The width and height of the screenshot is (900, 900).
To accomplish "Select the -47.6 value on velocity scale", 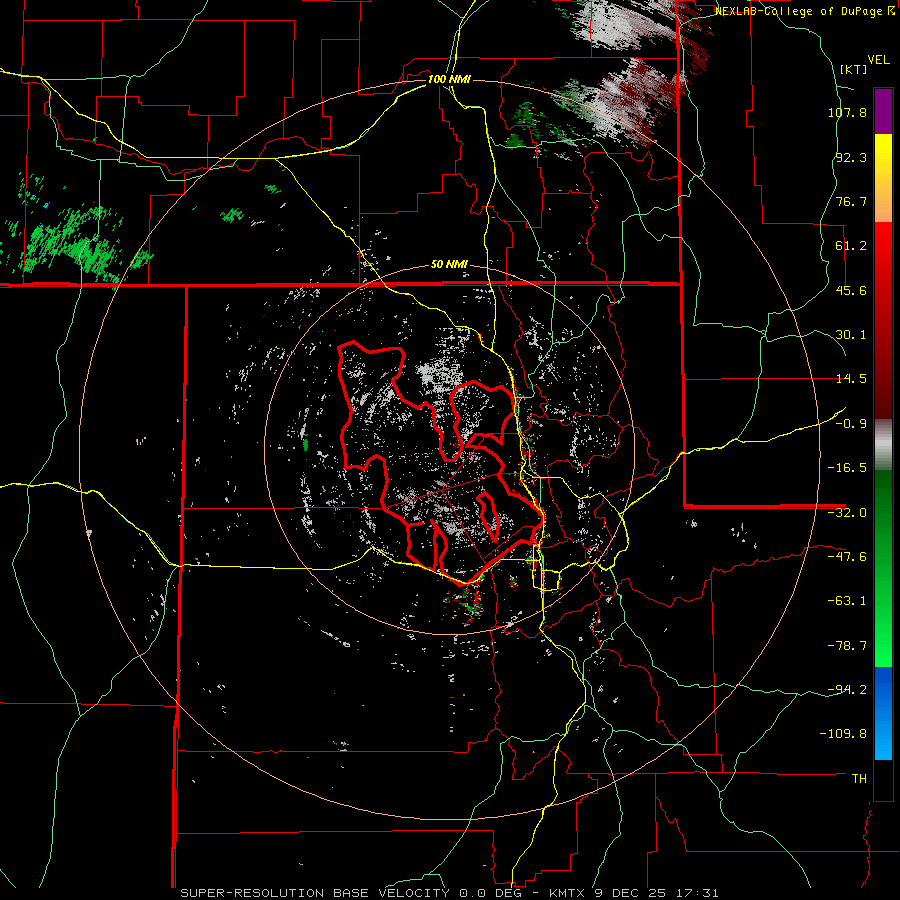I will pyautogui.click(x=847, y=557).
